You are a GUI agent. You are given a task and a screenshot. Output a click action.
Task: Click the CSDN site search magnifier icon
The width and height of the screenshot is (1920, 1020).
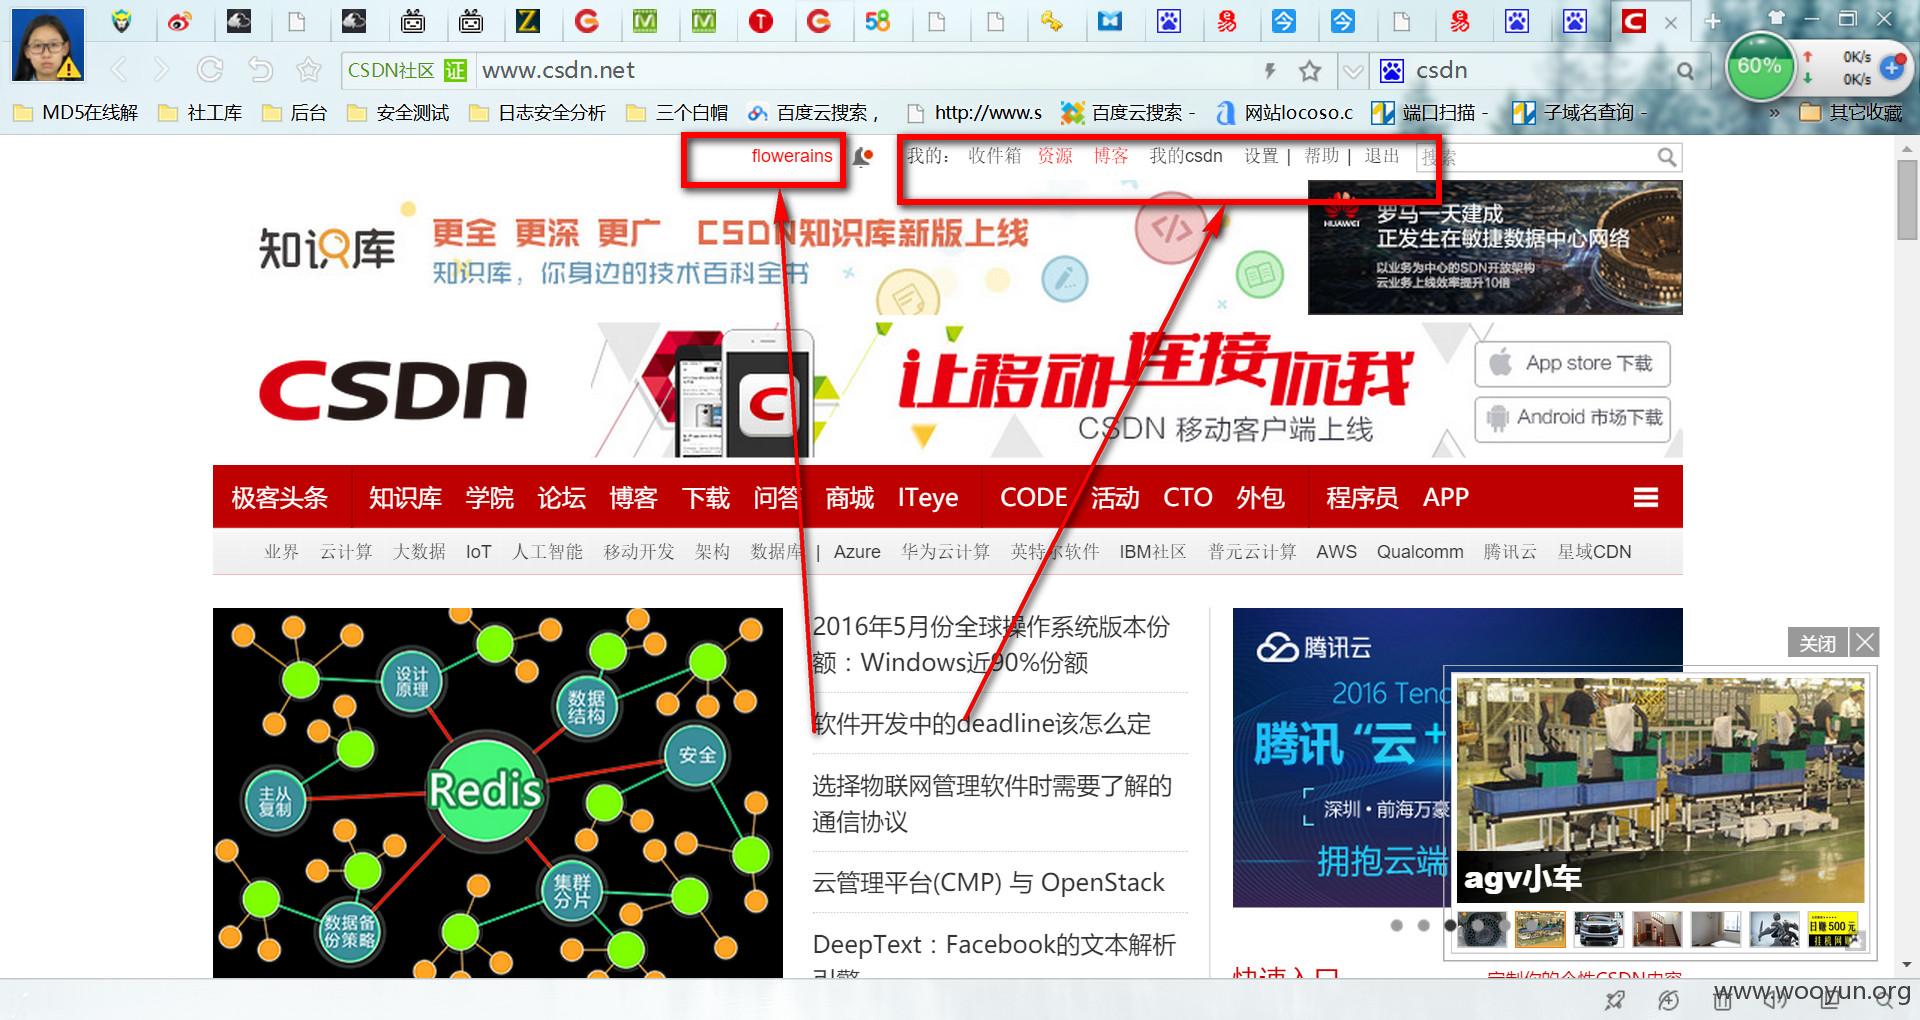[x=1667, y=157]
